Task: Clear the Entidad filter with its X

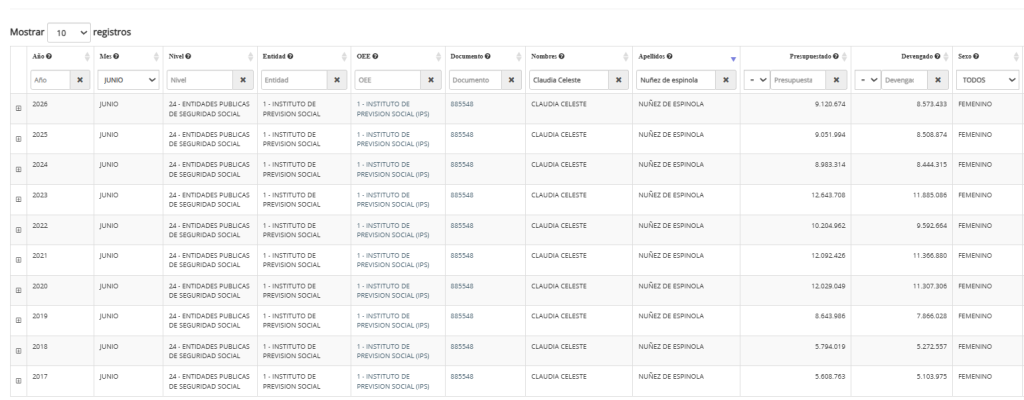Action: point(337,80)
